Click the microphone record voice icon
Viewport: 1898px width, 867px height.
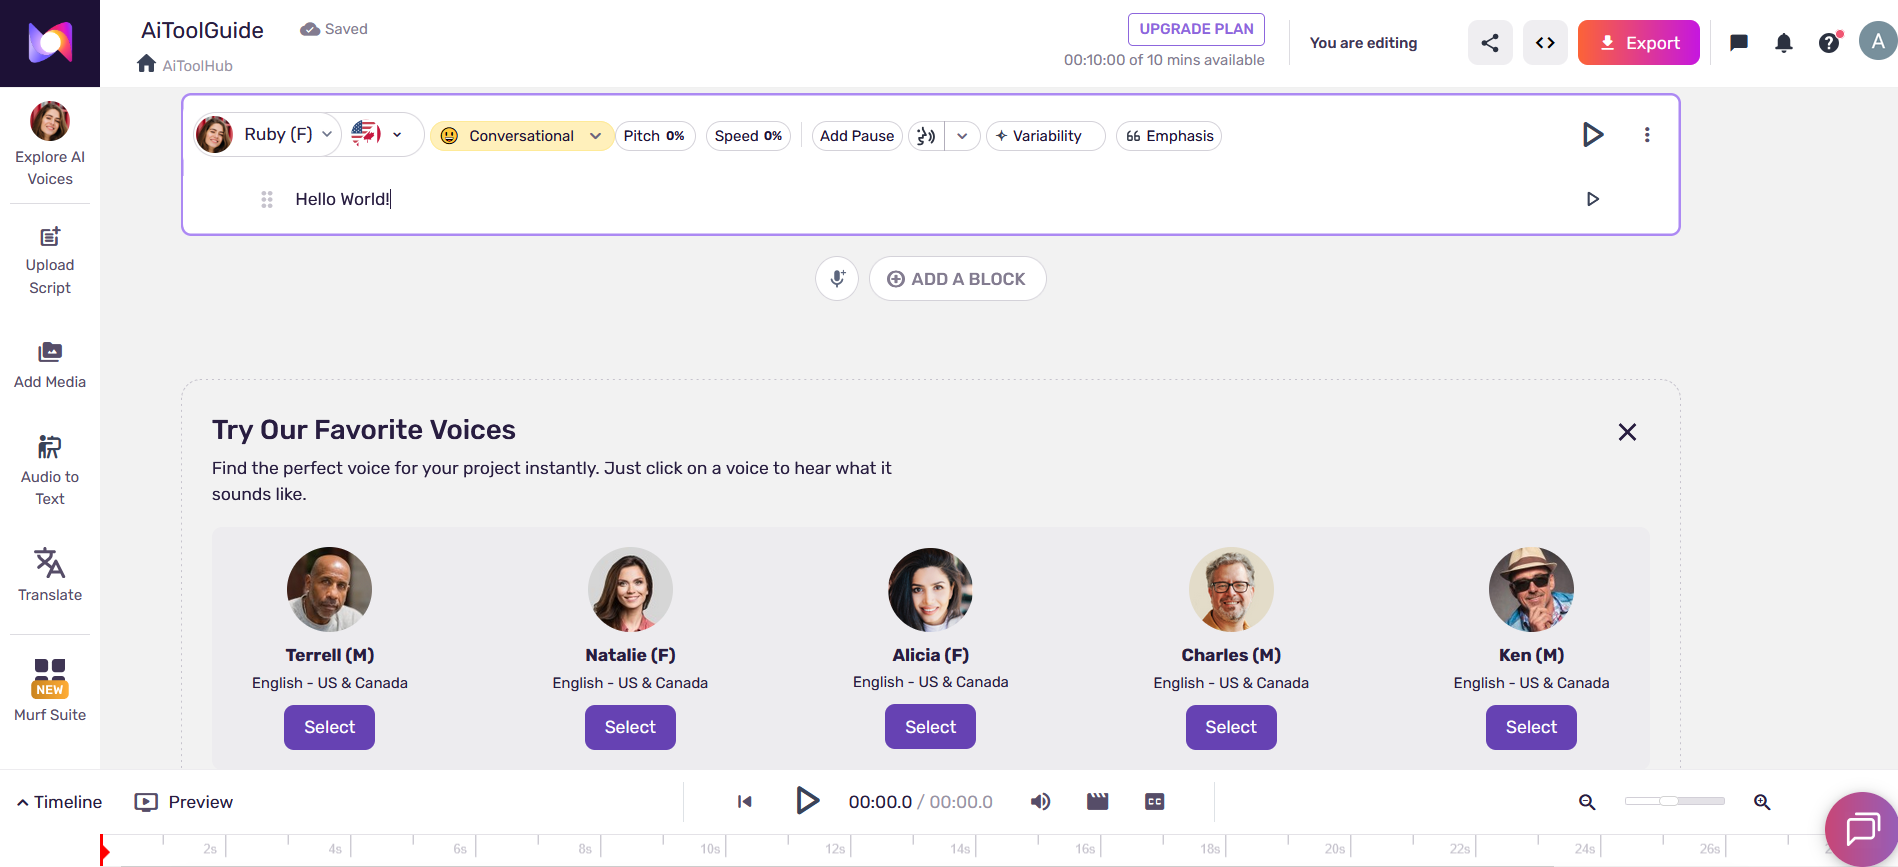(837, 279)
